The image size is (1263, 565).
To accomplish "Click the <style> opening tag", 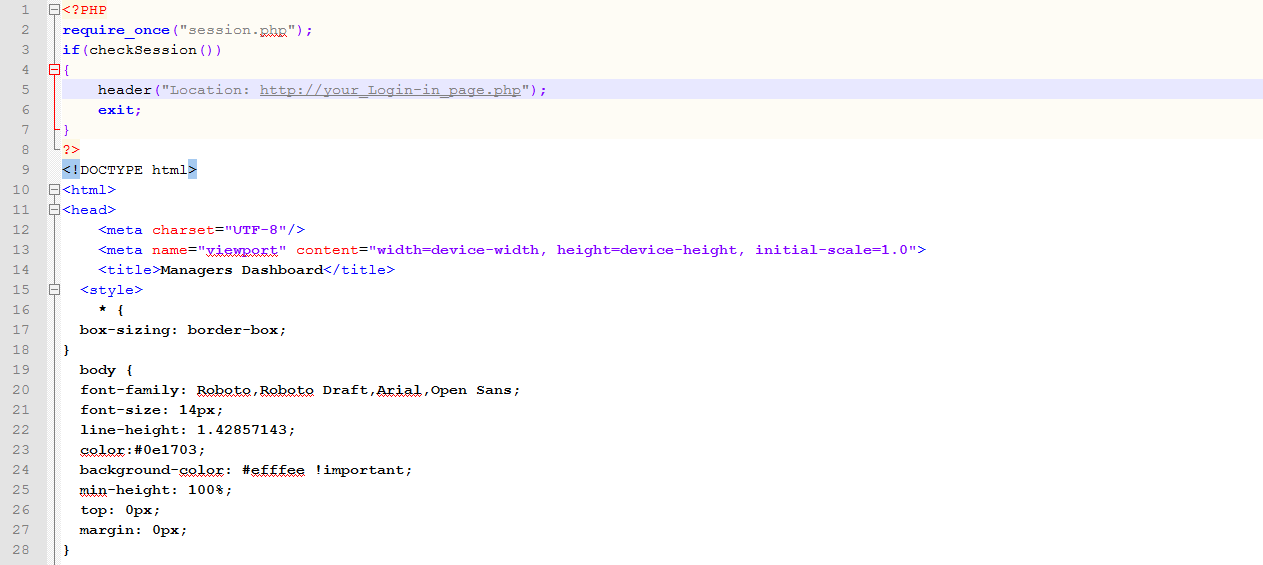I will point(111,290).
